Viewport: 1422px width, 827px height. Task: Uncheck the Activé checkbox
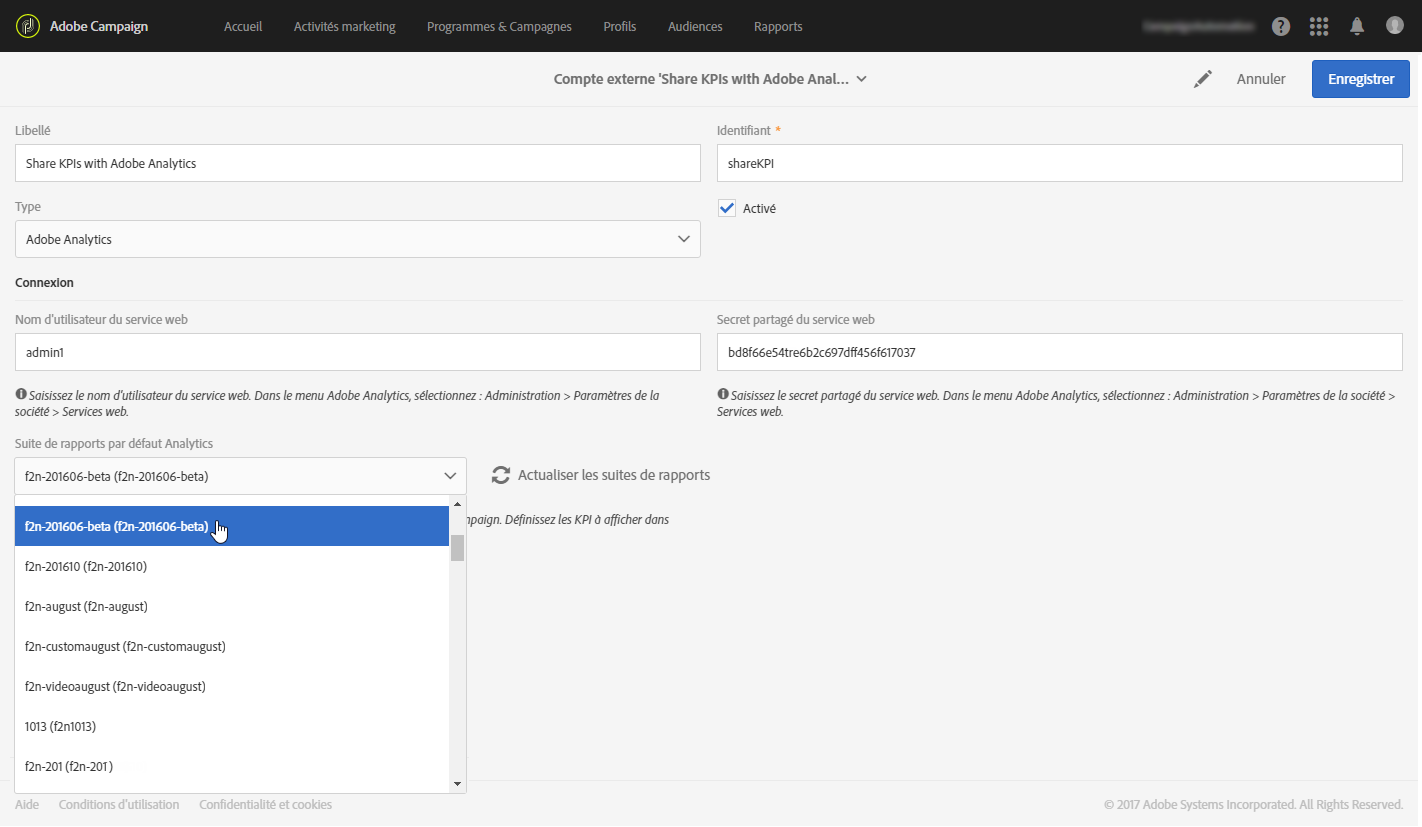(x=727, y=208)
